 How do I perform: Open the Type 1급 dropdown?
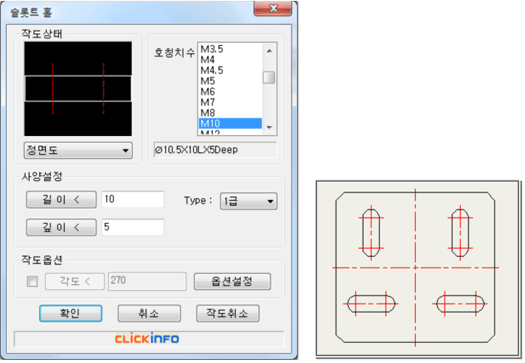[x=248, y=201]
